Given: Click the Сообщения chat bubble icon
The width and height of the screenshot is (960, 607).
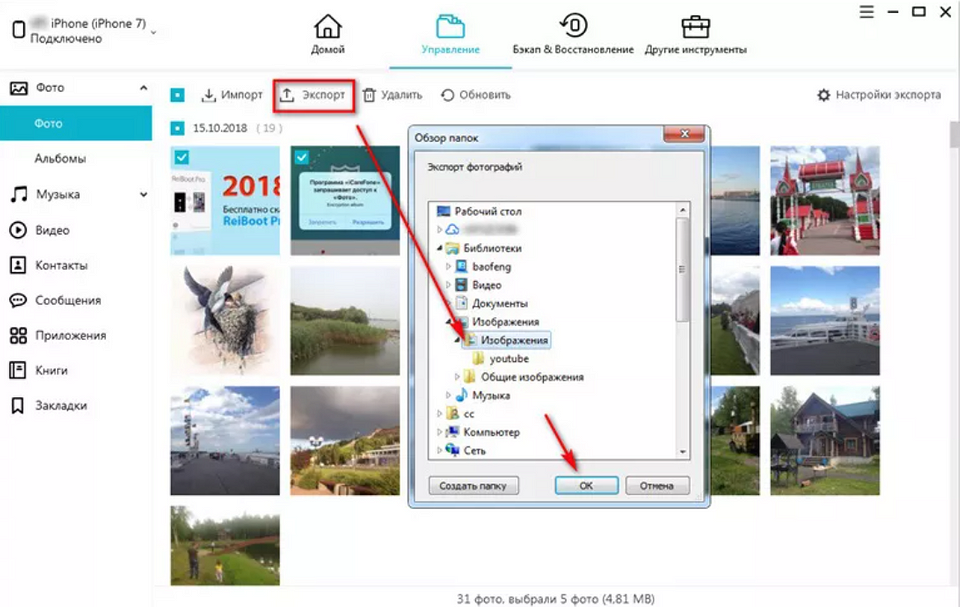Looking at the screenshot, I should (x=18, y=300).
